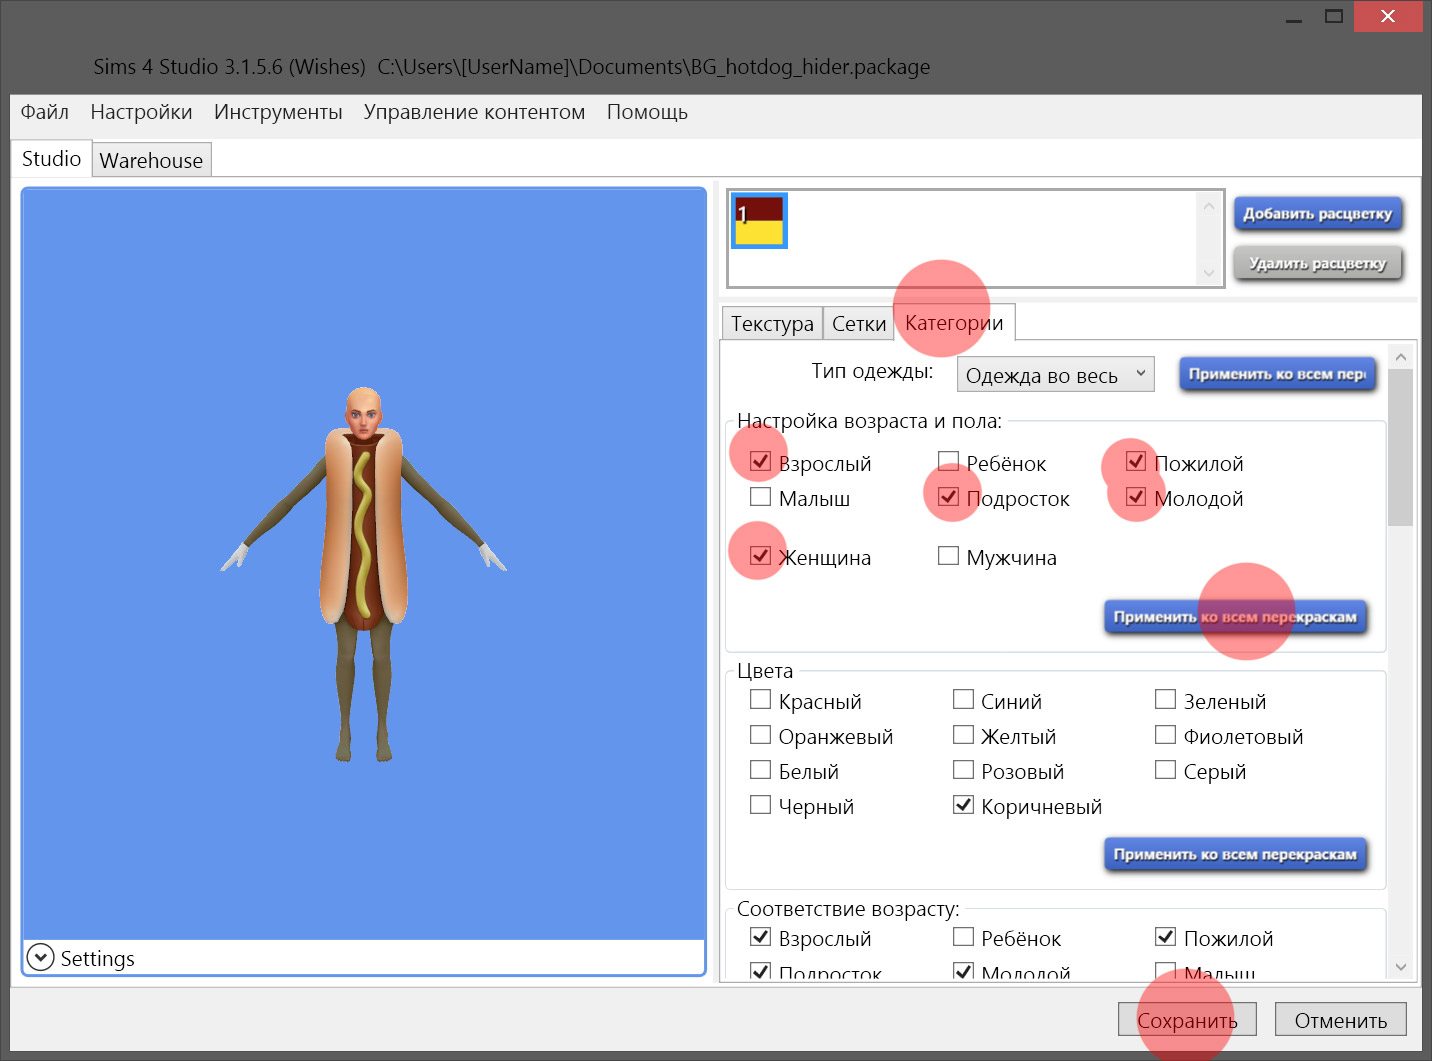Toggle Пожилой checkbox in age and gender settings

click(x=1136, y=461)
